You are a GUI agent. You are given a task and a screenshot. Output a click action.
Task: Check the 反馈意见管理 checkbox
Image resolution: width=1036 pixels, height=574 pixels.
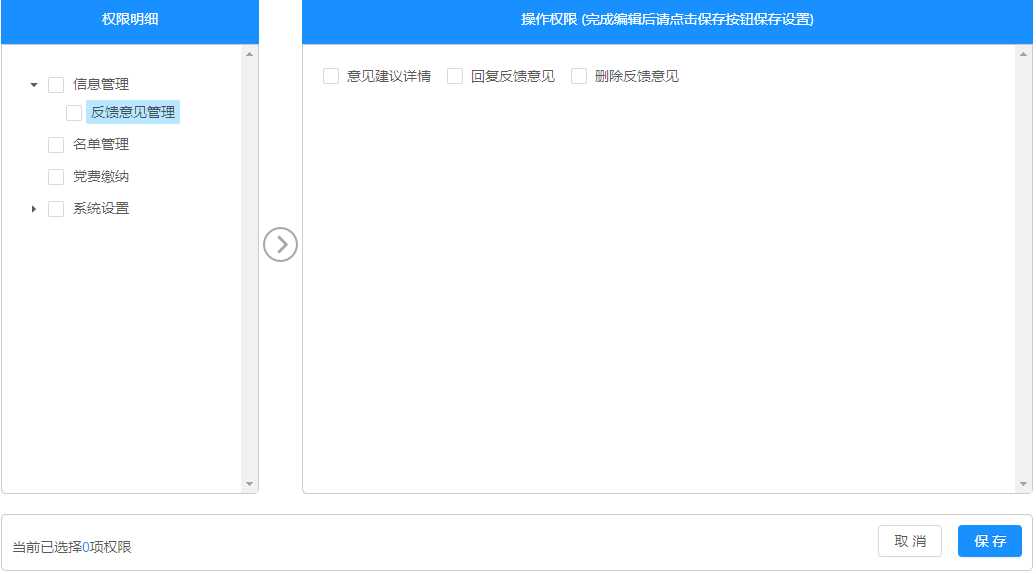point(74,113)
